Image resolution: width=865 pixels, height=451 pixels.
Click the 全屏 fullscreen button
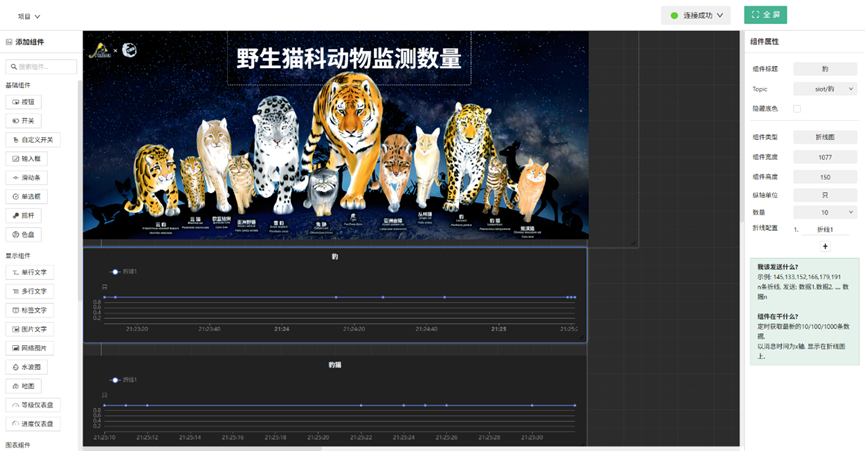tap(765, 15)
